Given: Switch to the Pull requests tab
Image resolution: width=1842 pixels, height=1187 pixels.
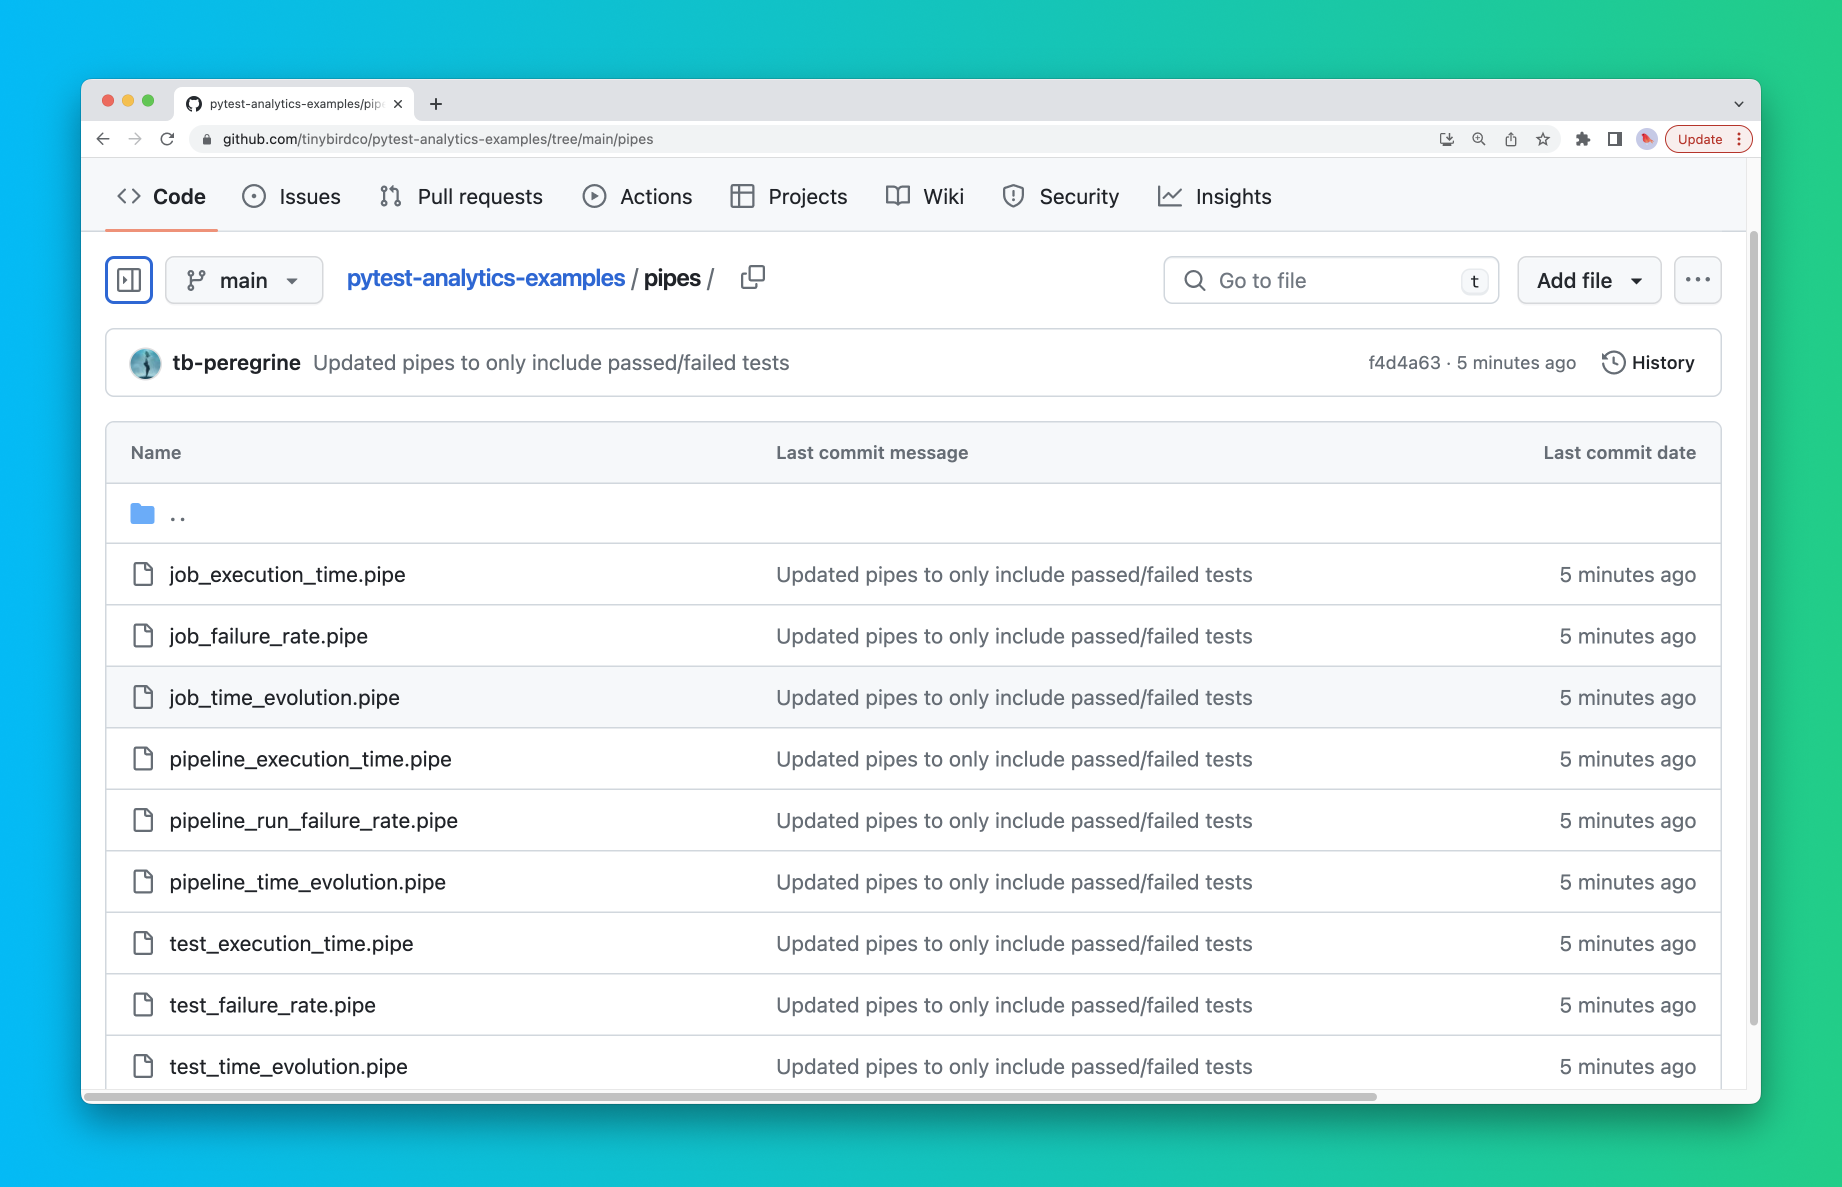Looking at the screenshot, I should pyautogui.click(x=462, y=197).
